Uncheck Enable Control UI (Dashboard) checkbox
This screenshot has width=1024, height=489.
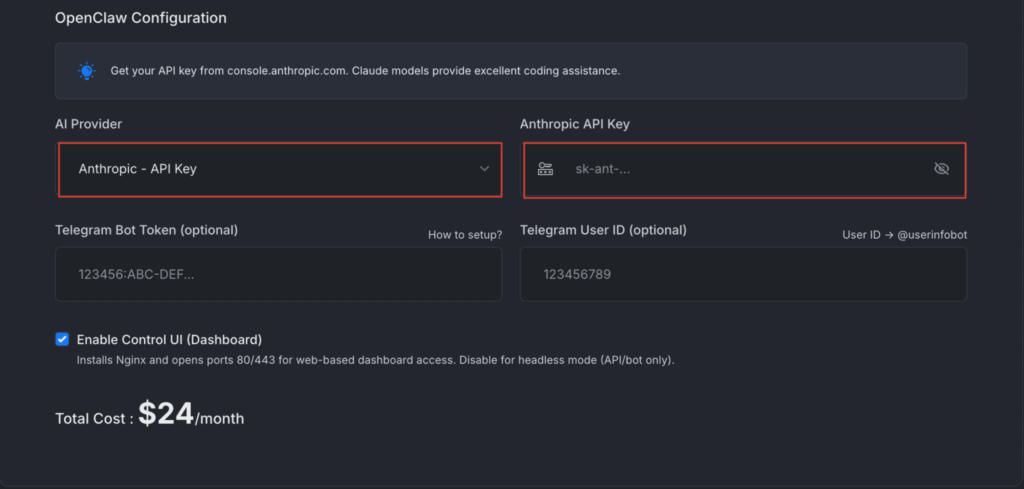pos(62,339)
